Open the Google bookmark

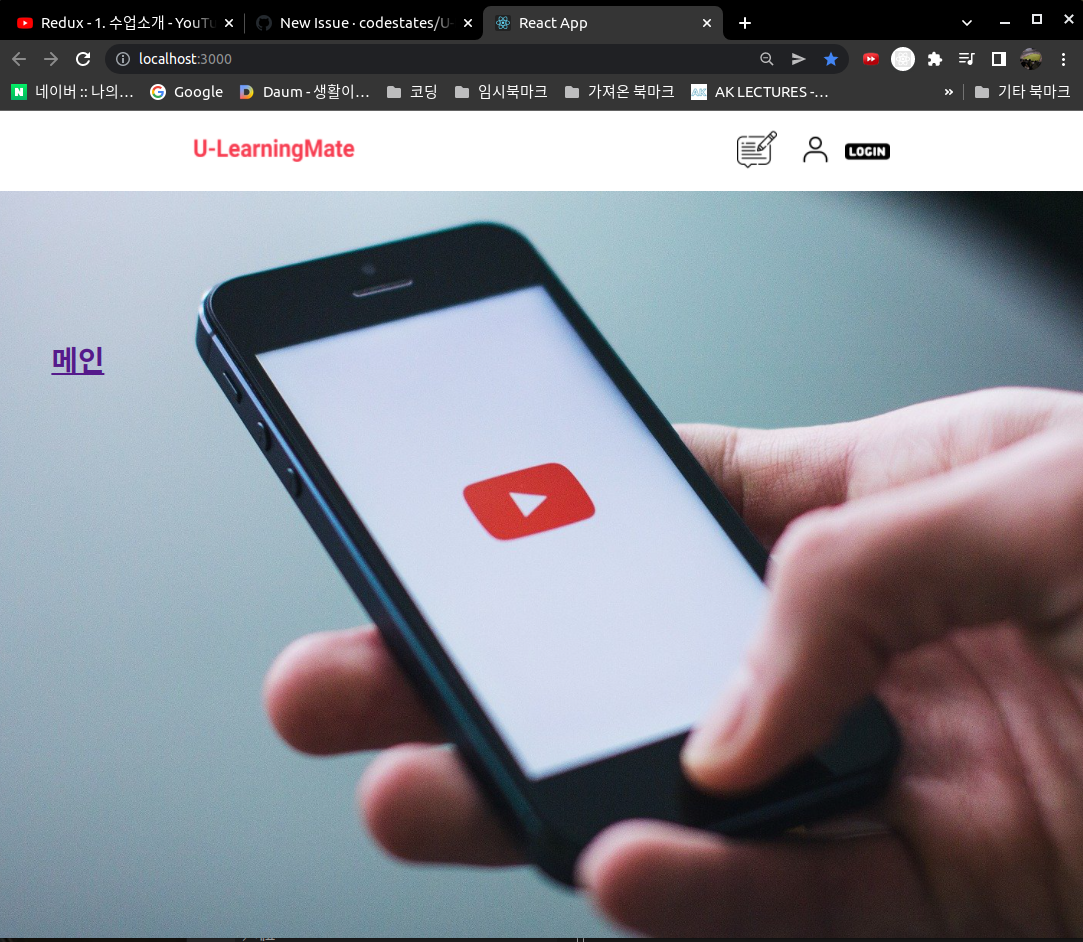tap(186, 92)
